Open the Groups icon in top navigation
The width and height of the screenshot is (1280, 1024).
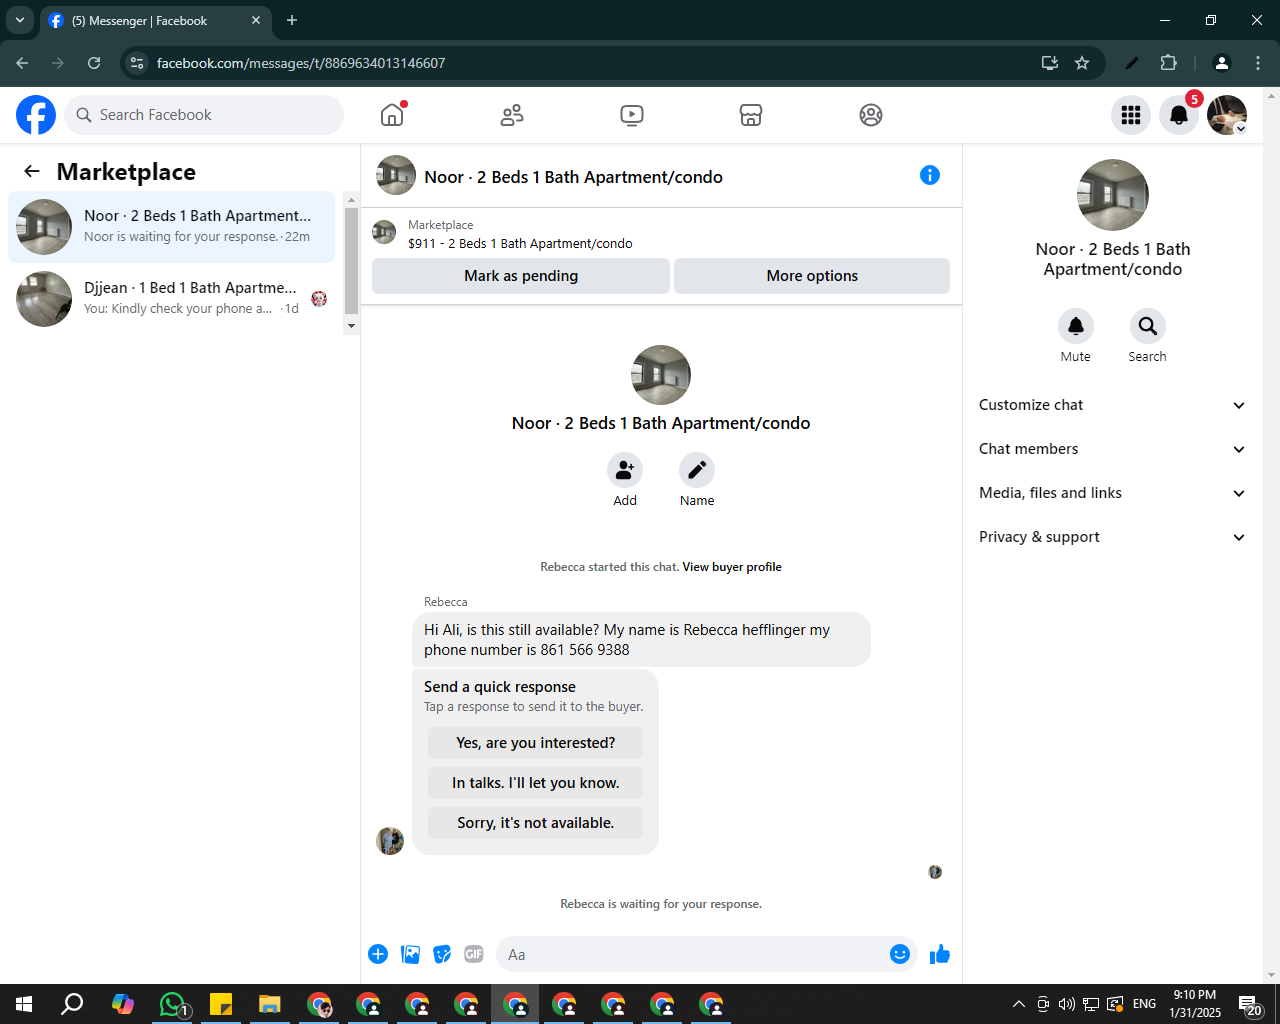[871, 115]
